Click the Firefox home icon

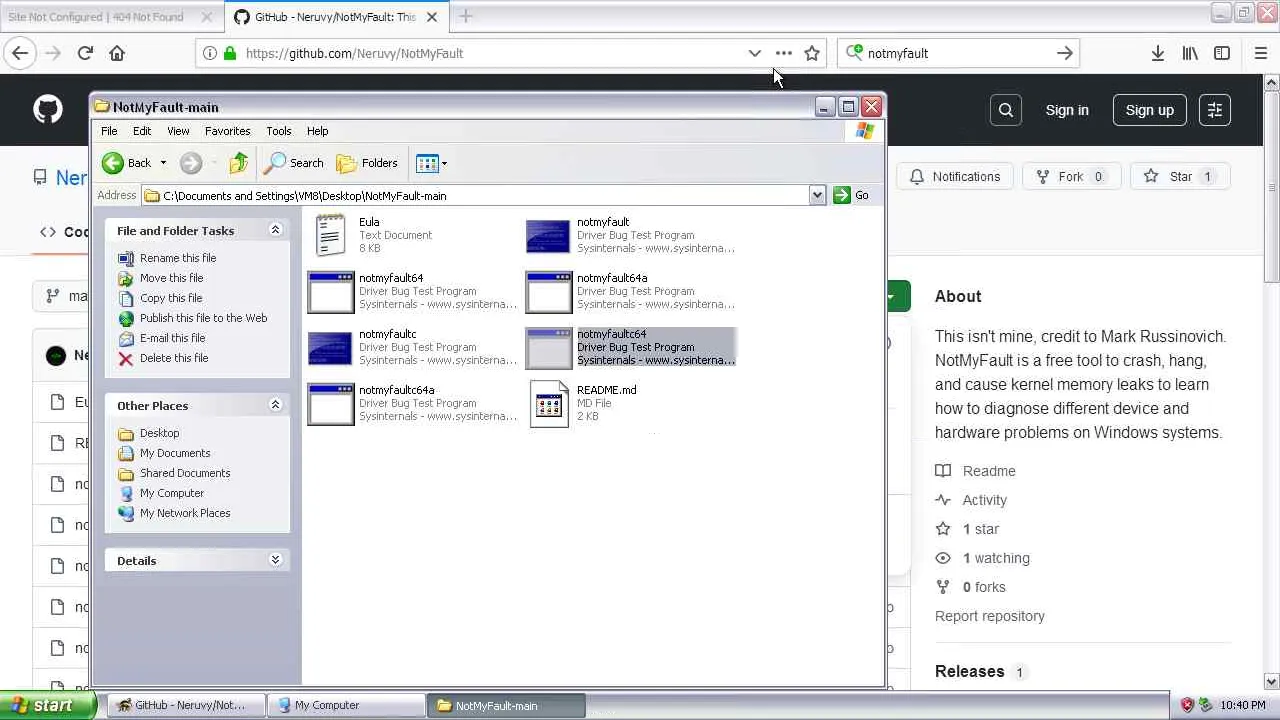[117, 53]
